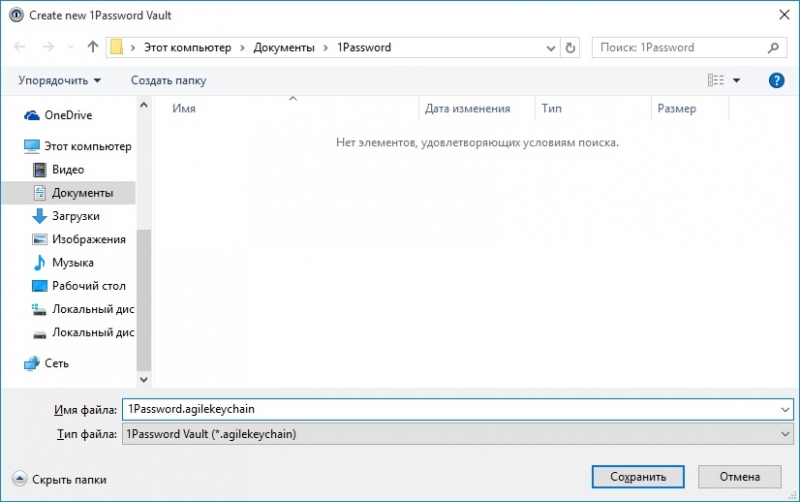Click the 'Рабочий стол' desktop icon
This screenshot has height=502, width=800.
[39, 286]
